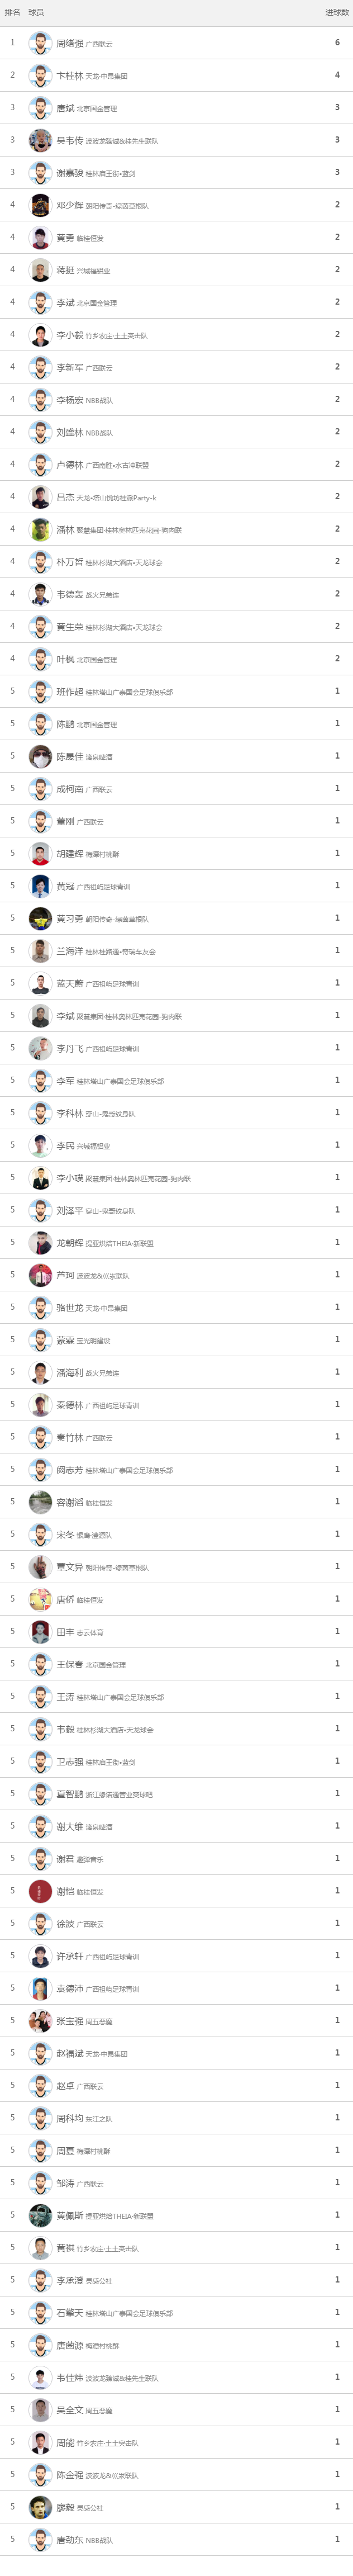Select the row for 唐劲东
Image resolution: width=353 pixels, height=2576 pixels.
(176, 2540)
